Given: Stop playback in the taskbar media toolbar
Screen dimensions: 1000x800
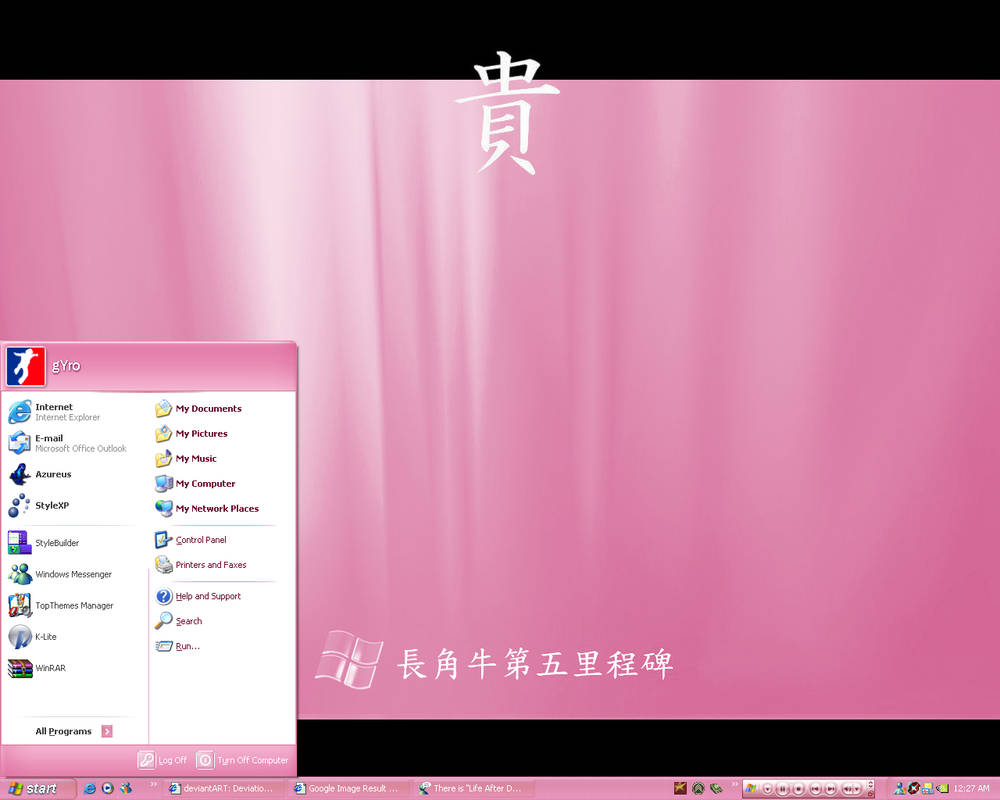Looking at the screenshot, I should (x=799, y=788).
